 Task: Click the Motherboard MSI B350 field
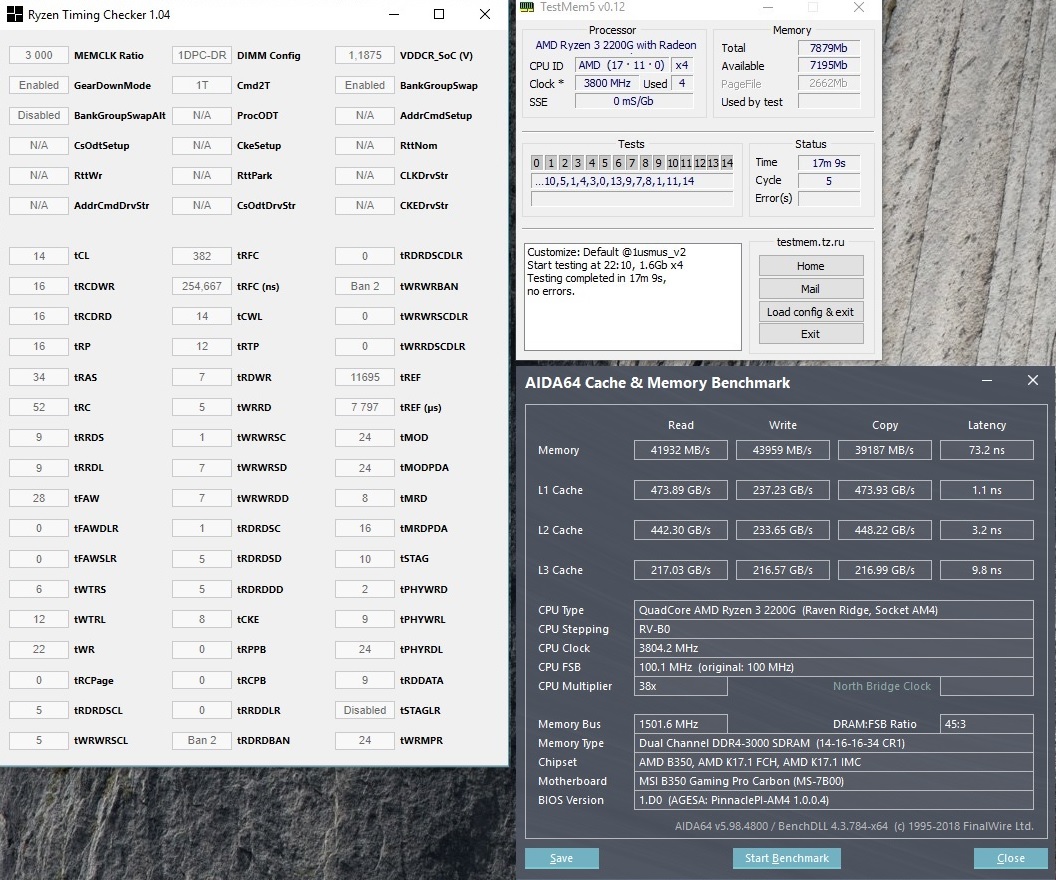pyautogui.click(x=834, y=781)
